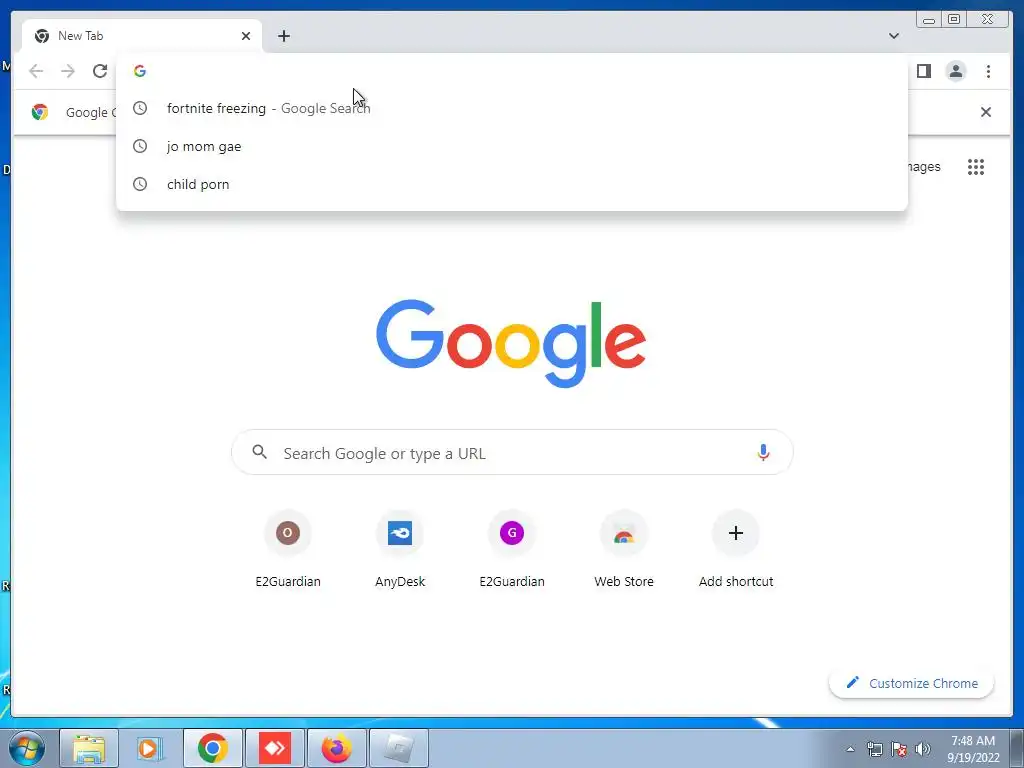Open AnyDesk from the taskbar
The width and height of the screenshot is (1024, 768).
pyautogui.click(x=275, y=748)
